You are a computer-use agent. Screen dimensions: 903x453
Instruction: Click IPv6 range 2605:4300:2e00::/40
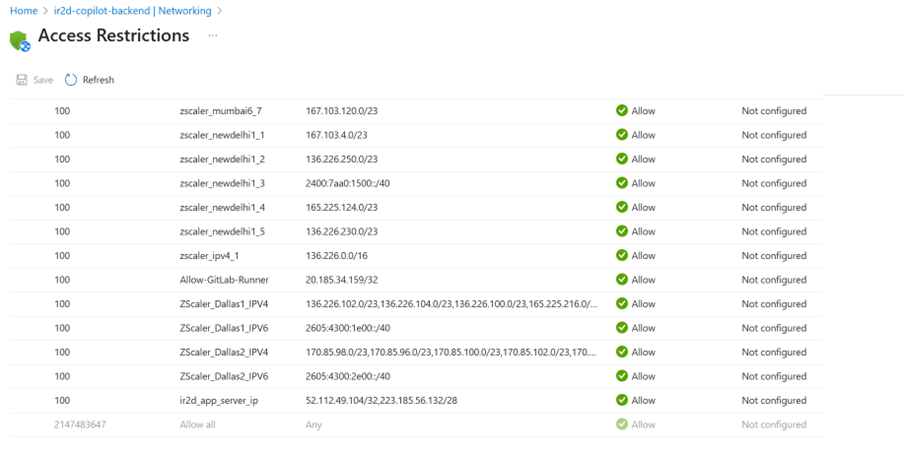(x=348, y=377)
